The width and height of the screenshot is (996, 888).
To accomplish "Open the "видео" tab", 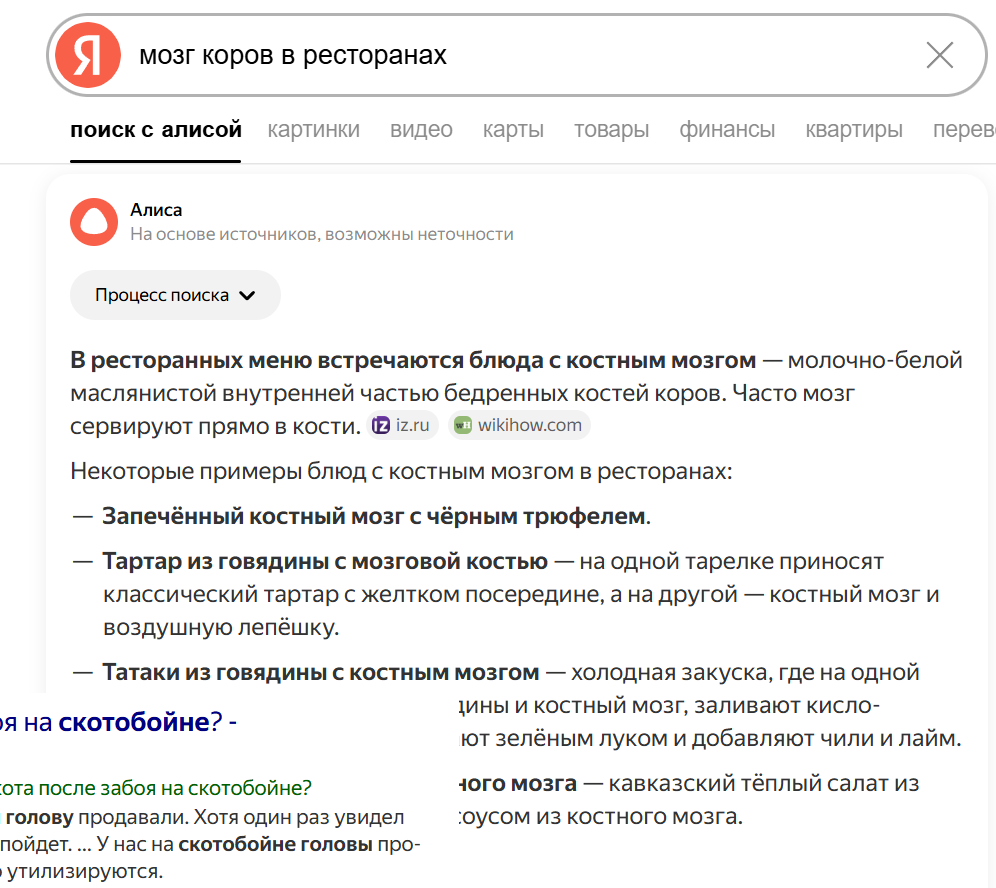I will click(421, 130).
